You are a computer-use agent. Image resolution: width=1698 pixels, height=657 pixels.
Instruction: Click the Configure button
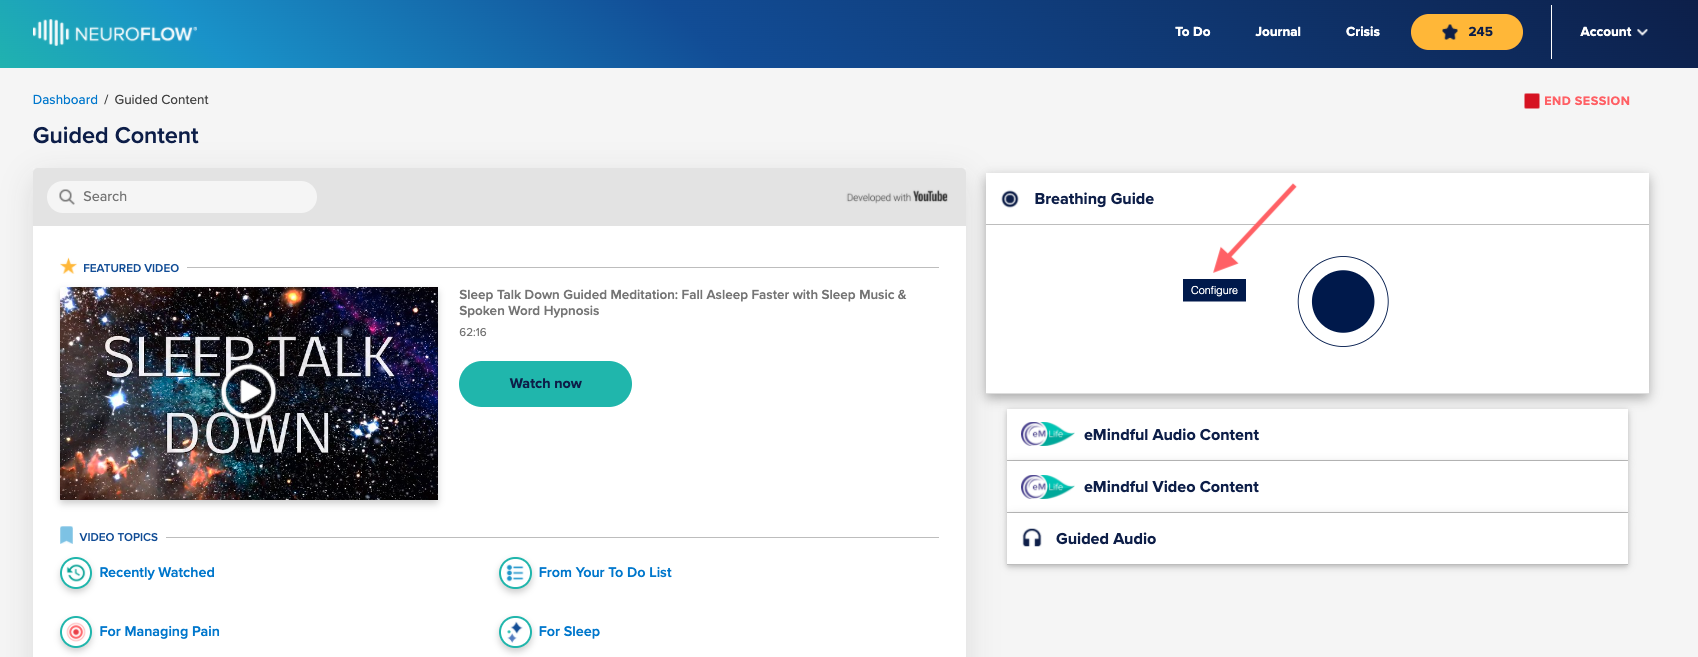(x=1214, y=290)
